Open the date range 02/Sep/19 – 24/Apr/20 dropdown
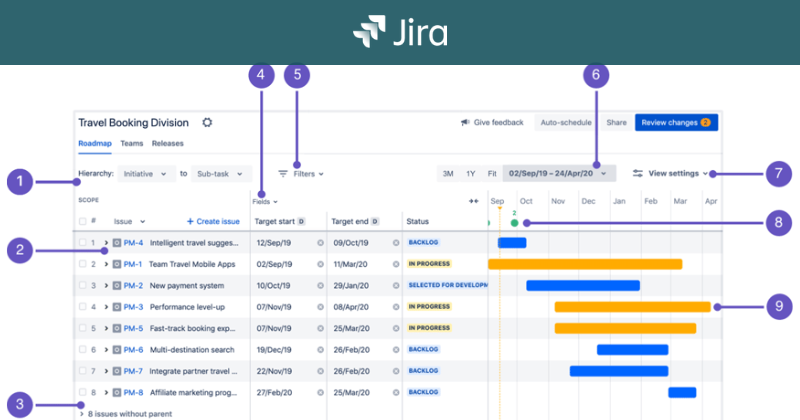 559,174
